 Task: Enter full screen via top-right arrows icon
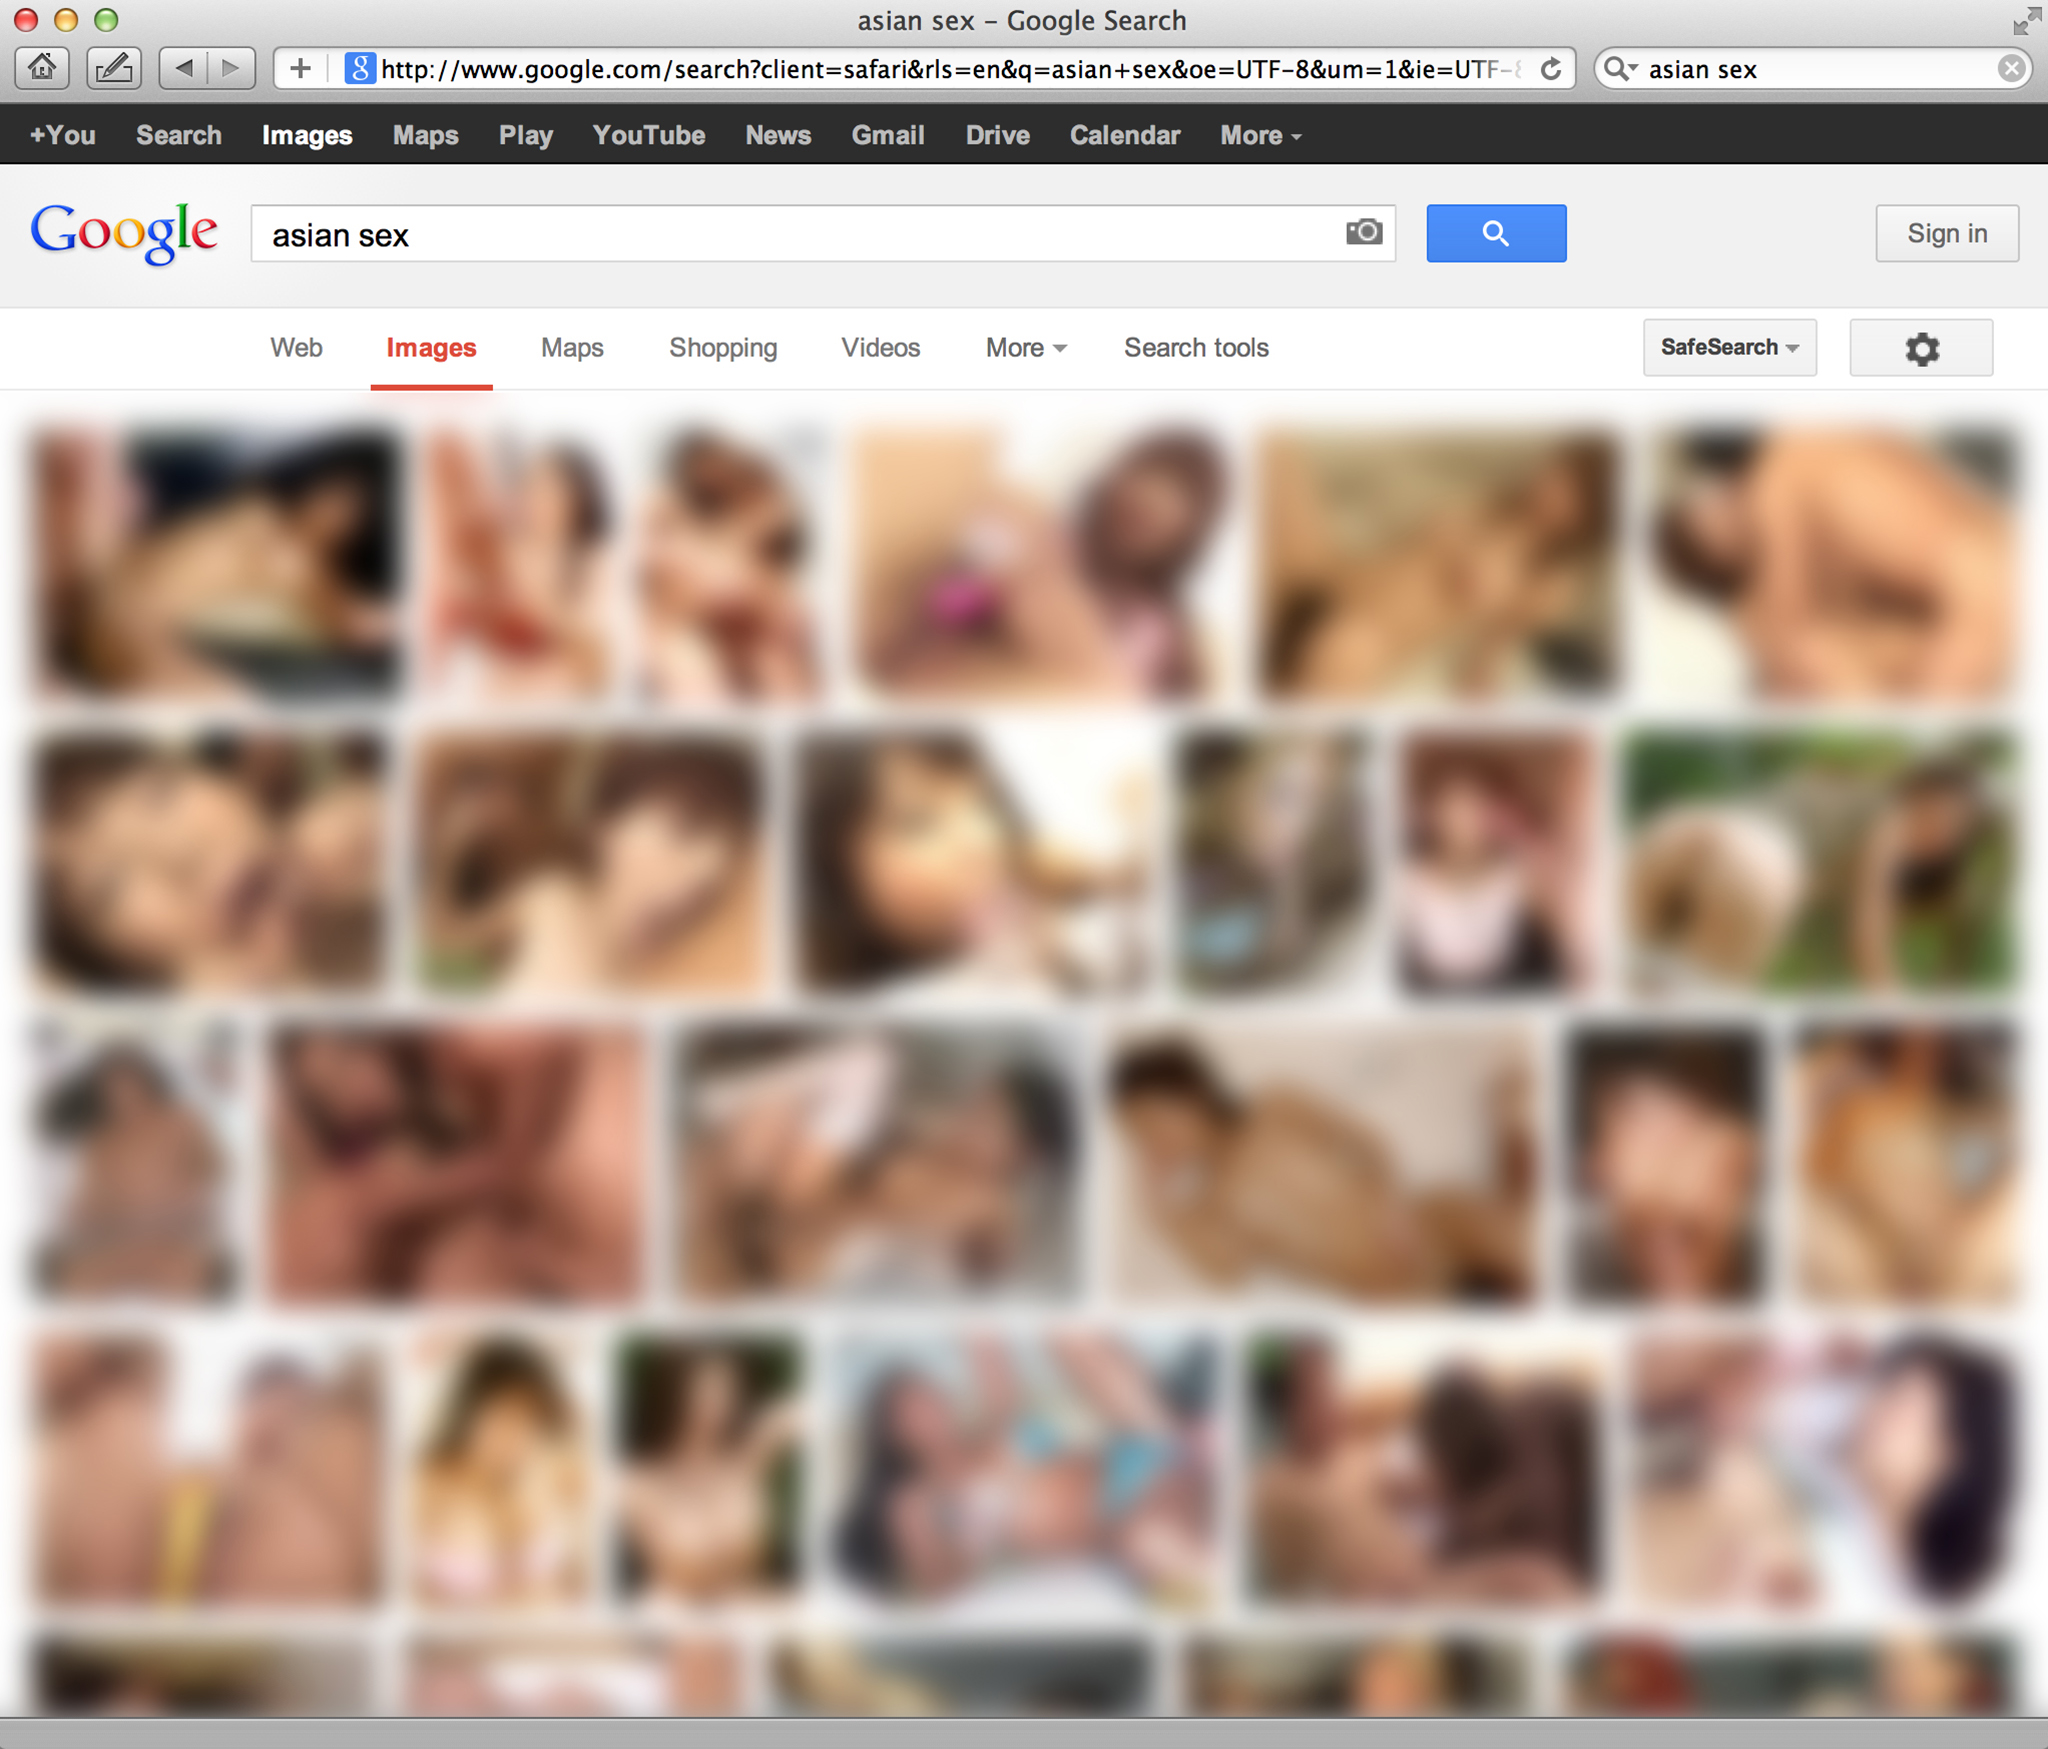pyautogui.click(x=2026, y=20)
